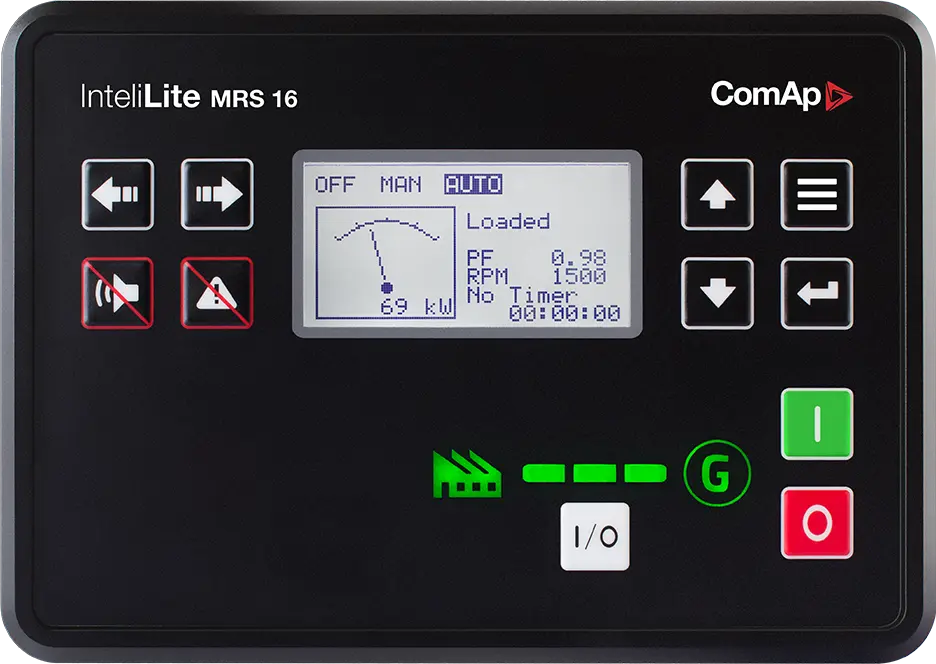The width and height of the screenshot is (936, 664).
Task: Tap the middle green breaker bar segment
Action: tap(594, 474)
